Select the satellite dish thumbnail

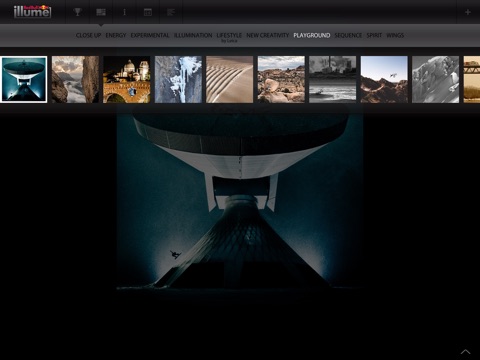point(24,79)
